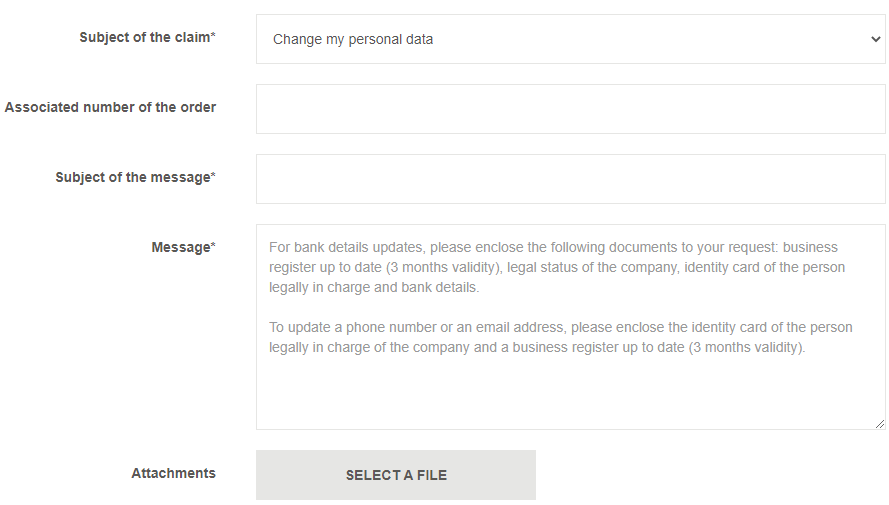
Task: Click the 'Attachments' label
Action: pyautogui.click(x=173, y=473)
